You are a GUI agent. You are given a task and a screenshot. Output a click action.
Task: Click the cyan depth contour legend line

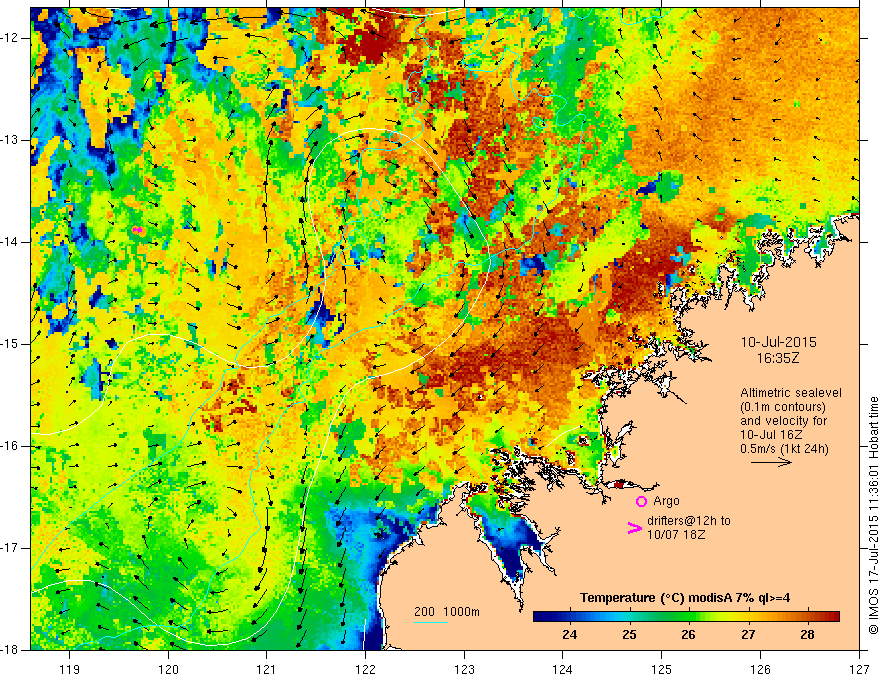point(430,622)
